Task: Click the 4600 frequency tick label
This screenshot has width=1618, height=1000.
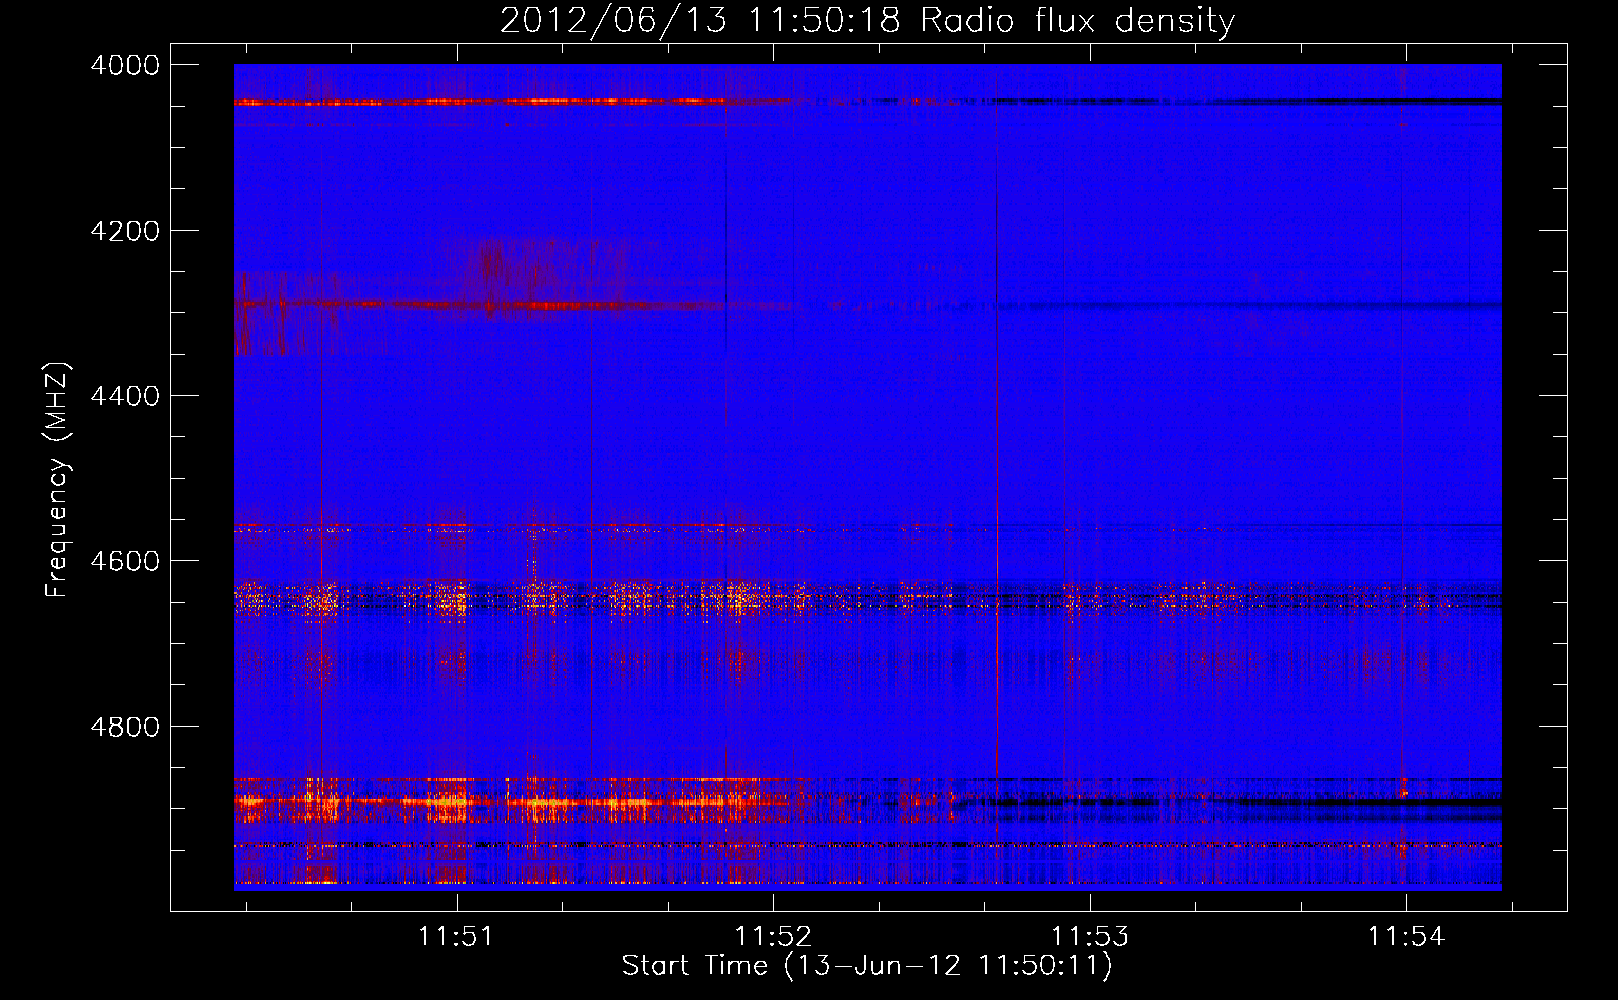Action: [125, 561]
